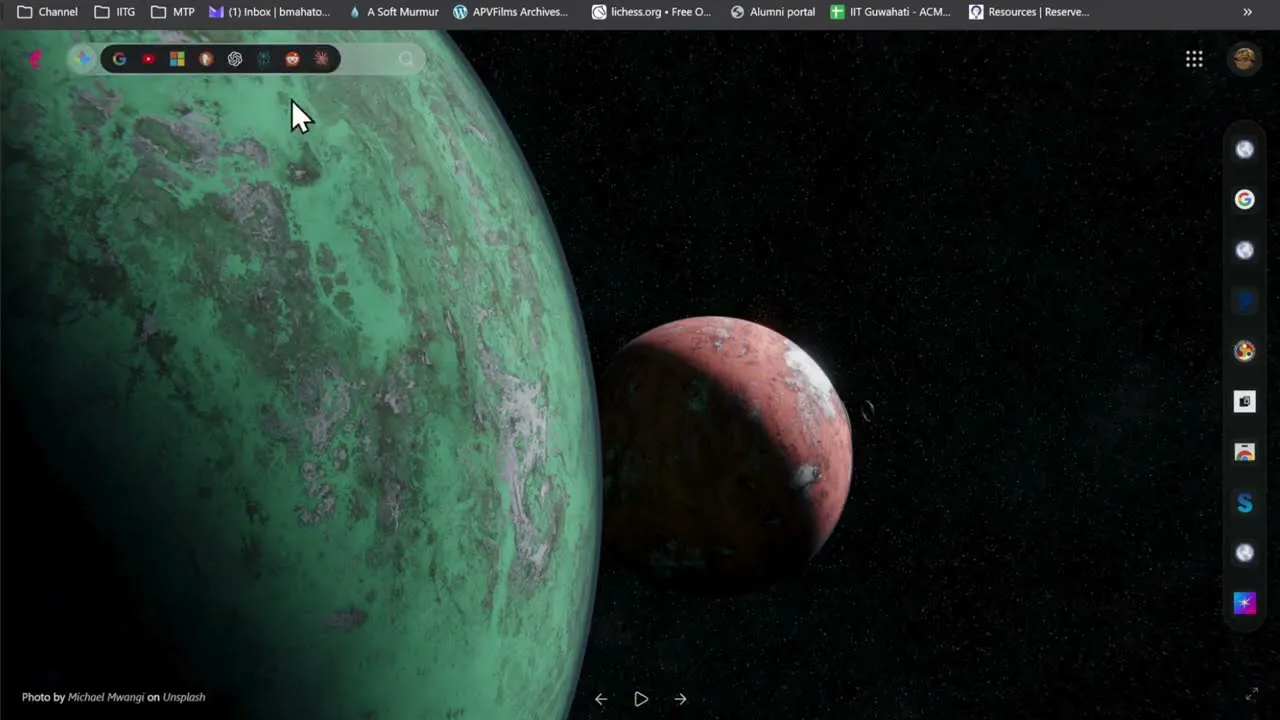Viewport: 1280px width, 720px height.
Task: Click the colorful pinwheel icon left of Google
Action: click(x=82, y=59)
